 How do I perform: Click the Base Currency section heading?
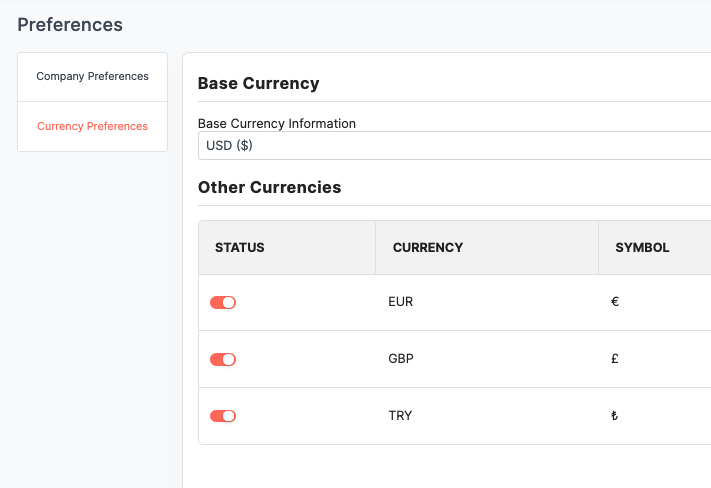click(258, 83)
